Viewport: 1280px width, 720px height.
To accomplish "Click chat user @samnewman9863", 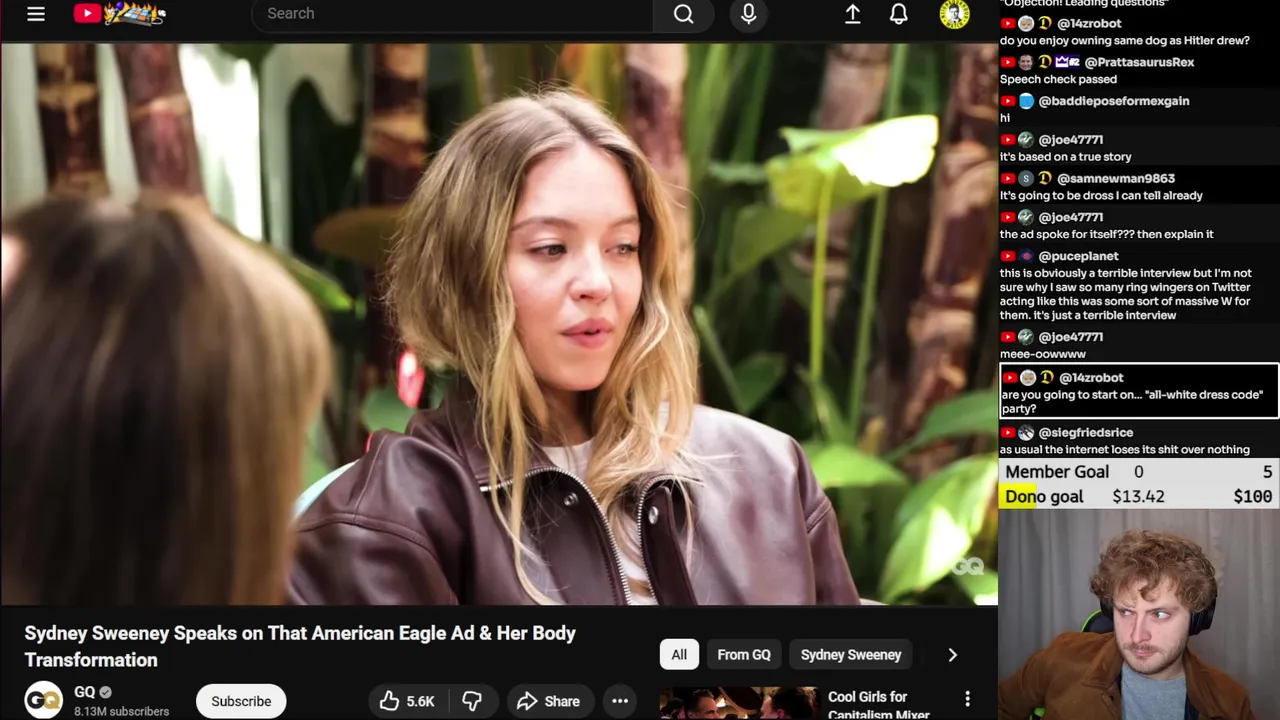I will point(1115,178).
